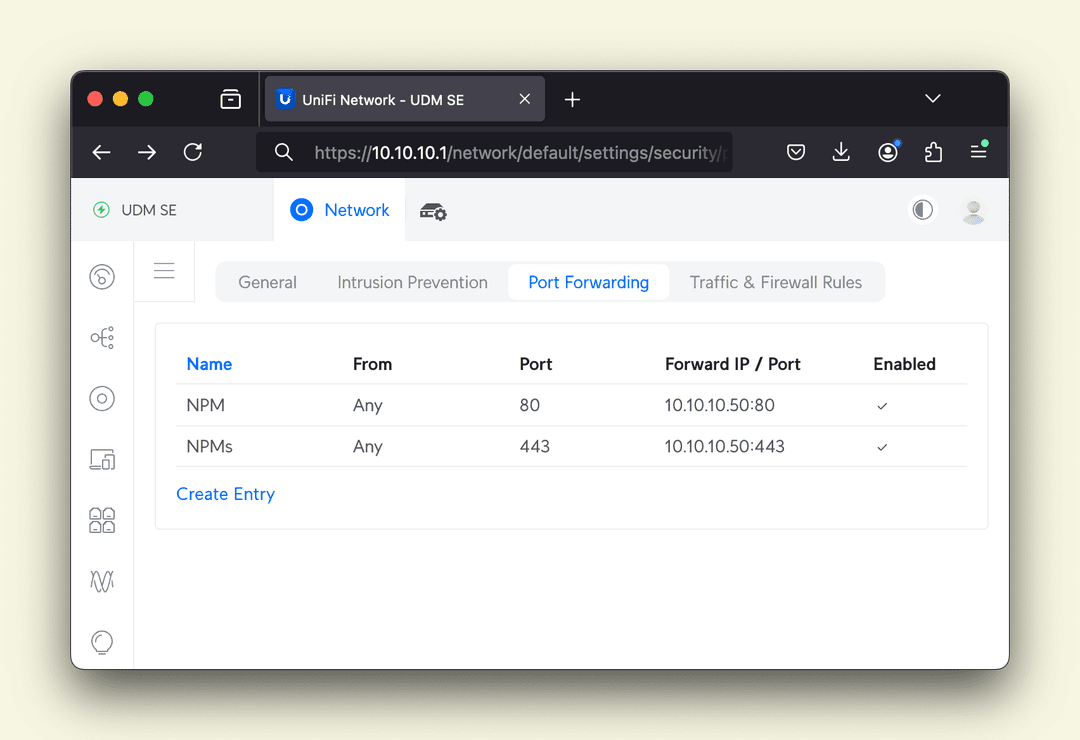Viewport: 1080px width, 740px height.
Task: Click the Port column header
Action: [536, 364]
